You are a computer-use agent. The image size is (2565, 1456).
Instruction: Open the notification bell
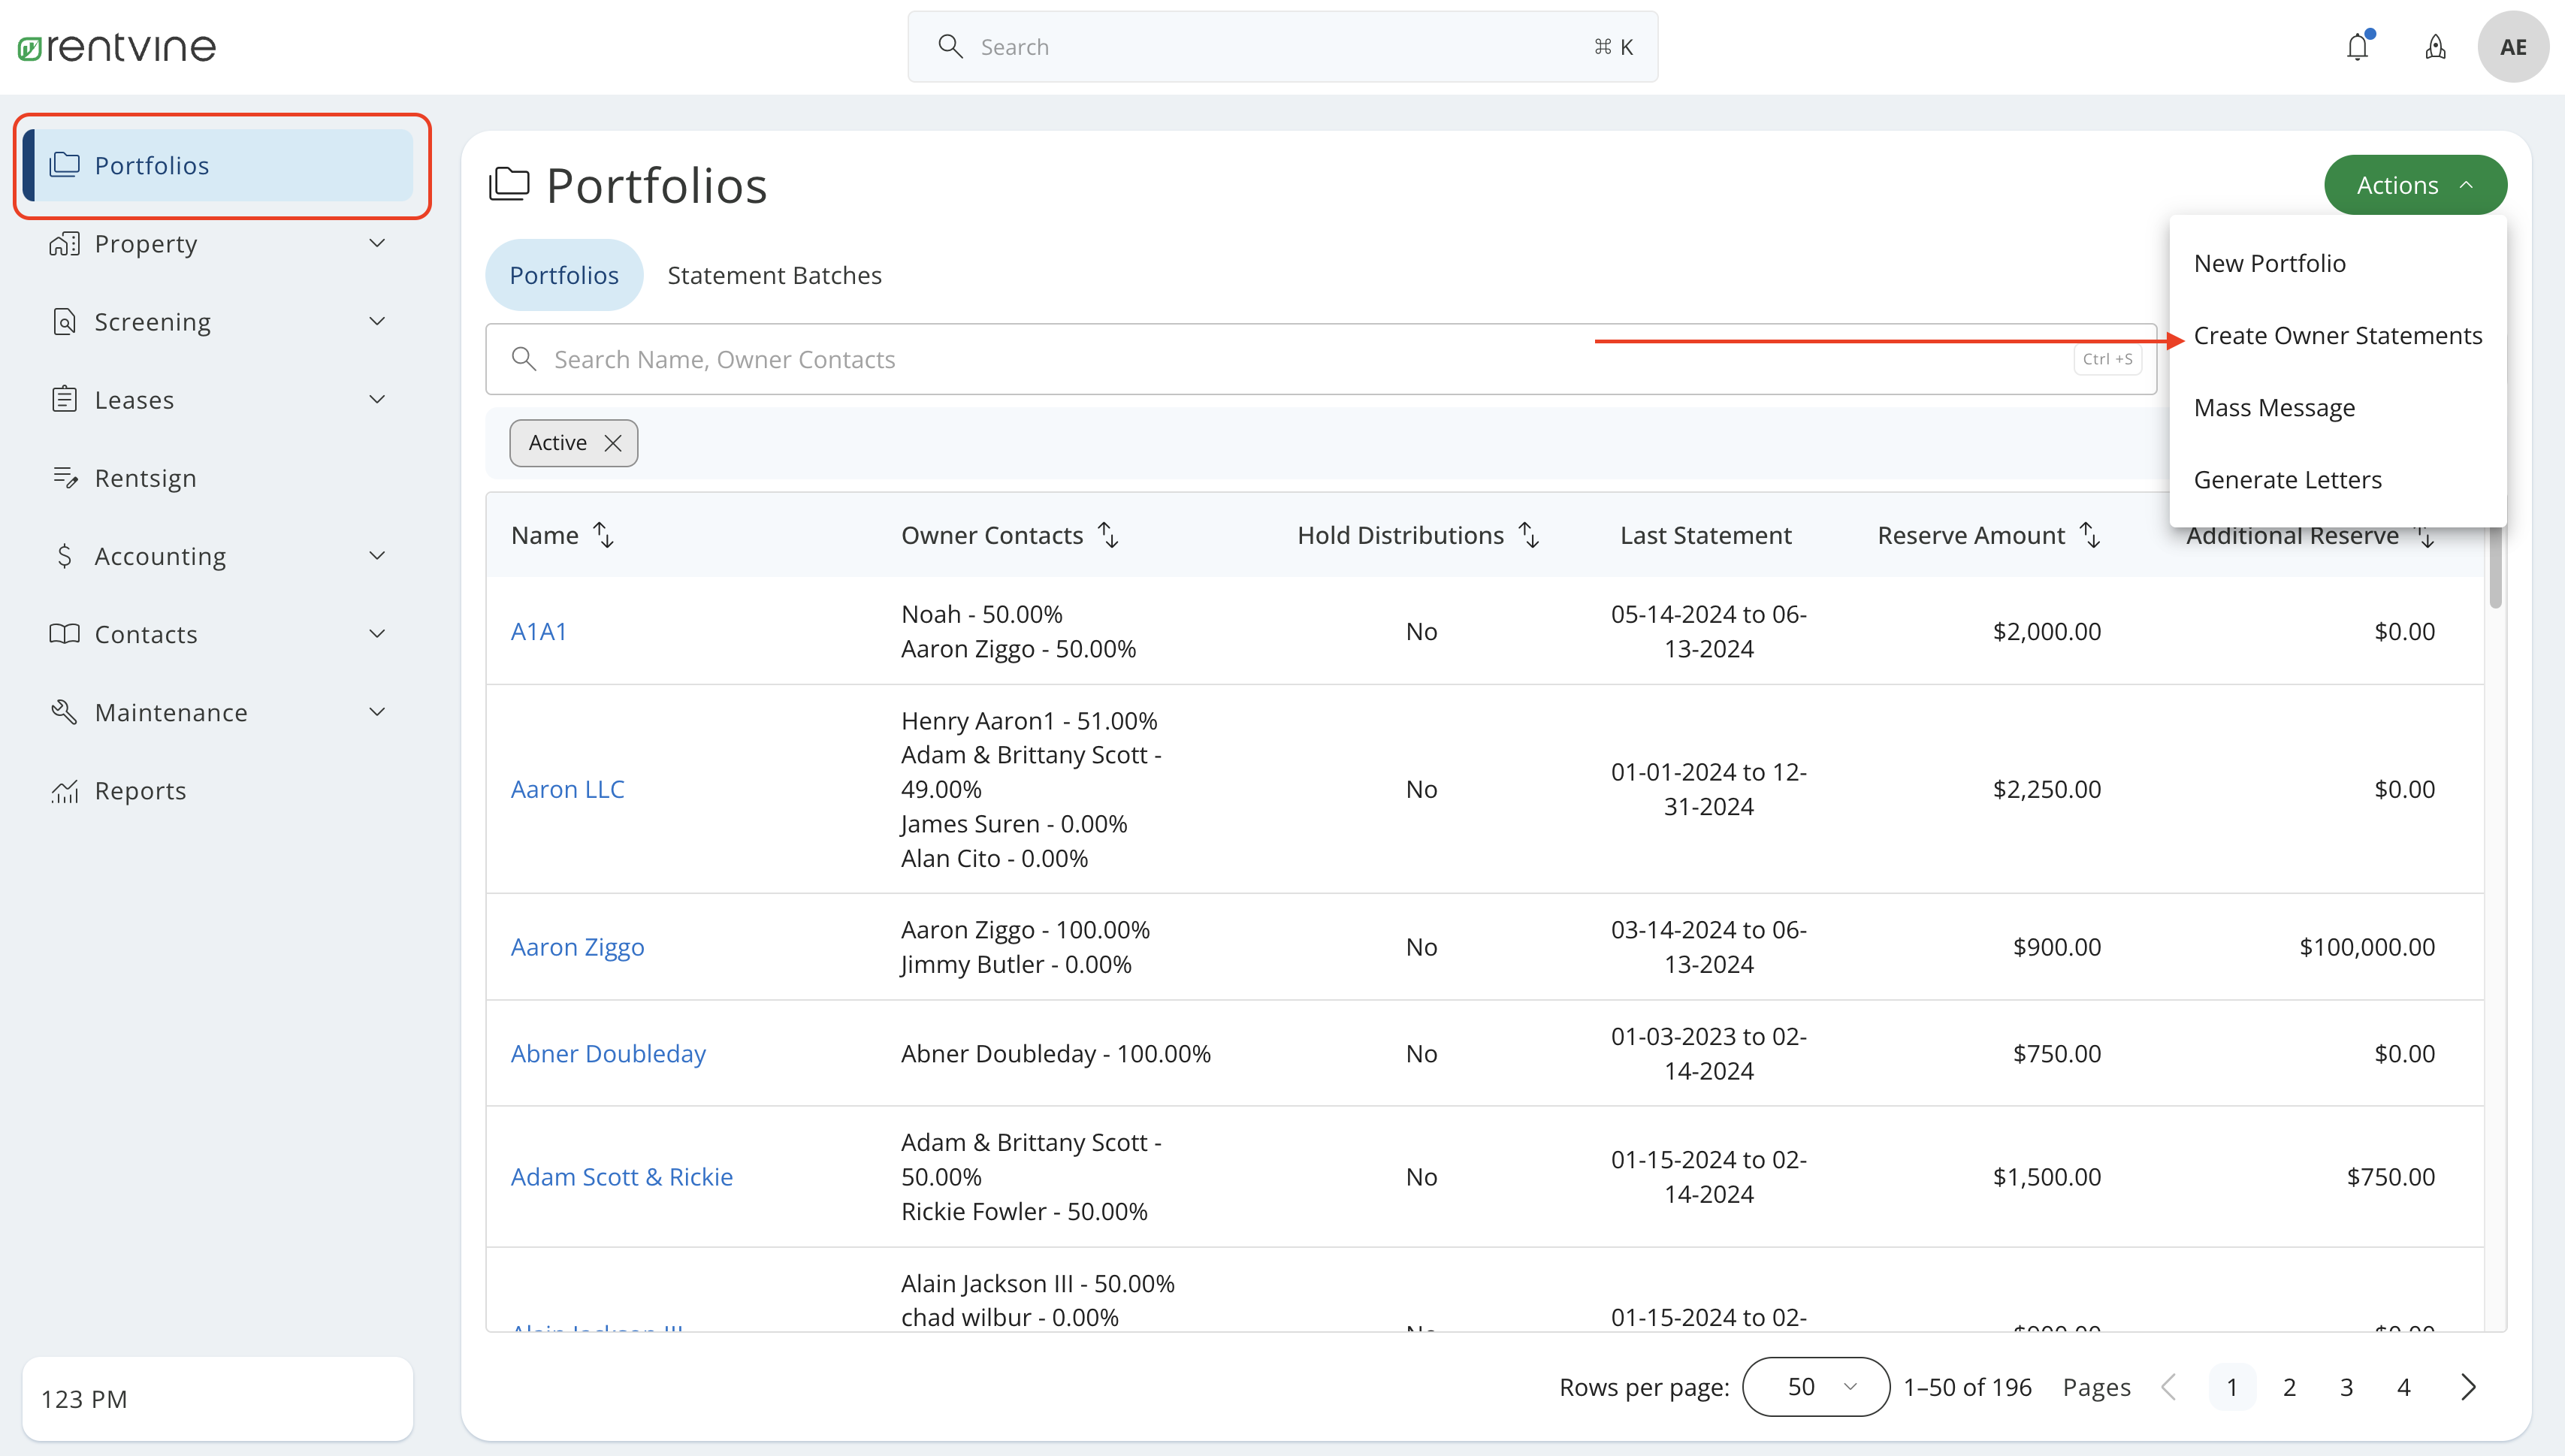click(2358, 46)
